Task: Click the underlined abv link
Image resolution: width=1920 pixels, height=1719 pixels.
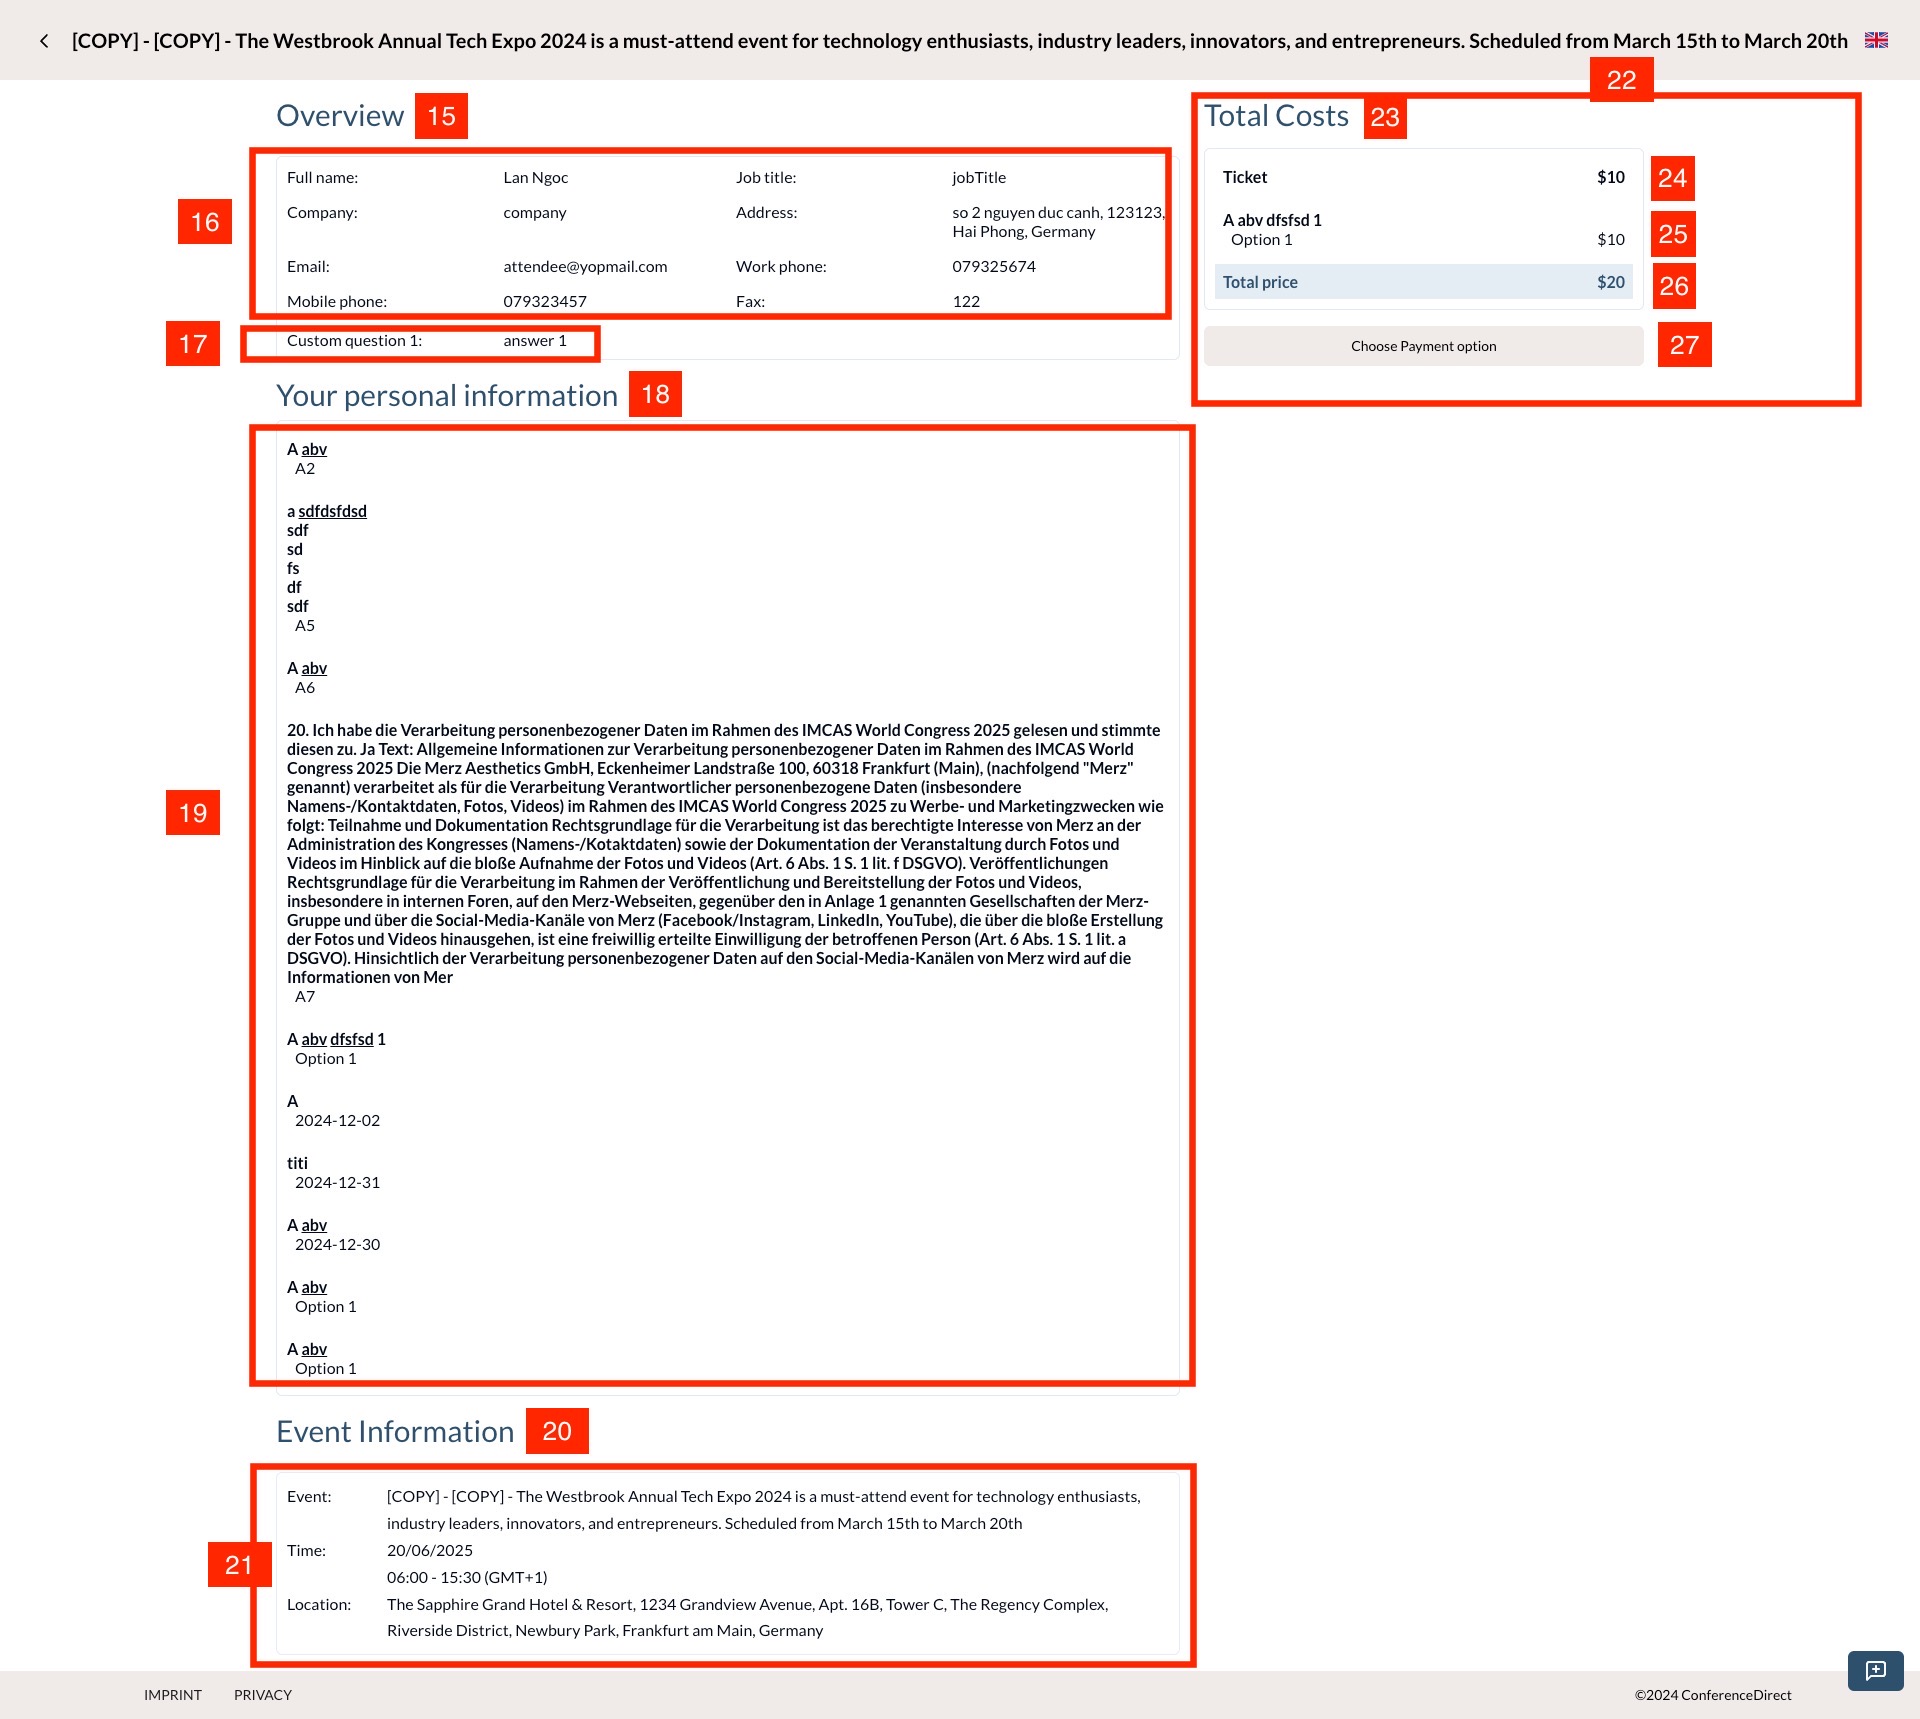Action: click(x=313, y=449)
